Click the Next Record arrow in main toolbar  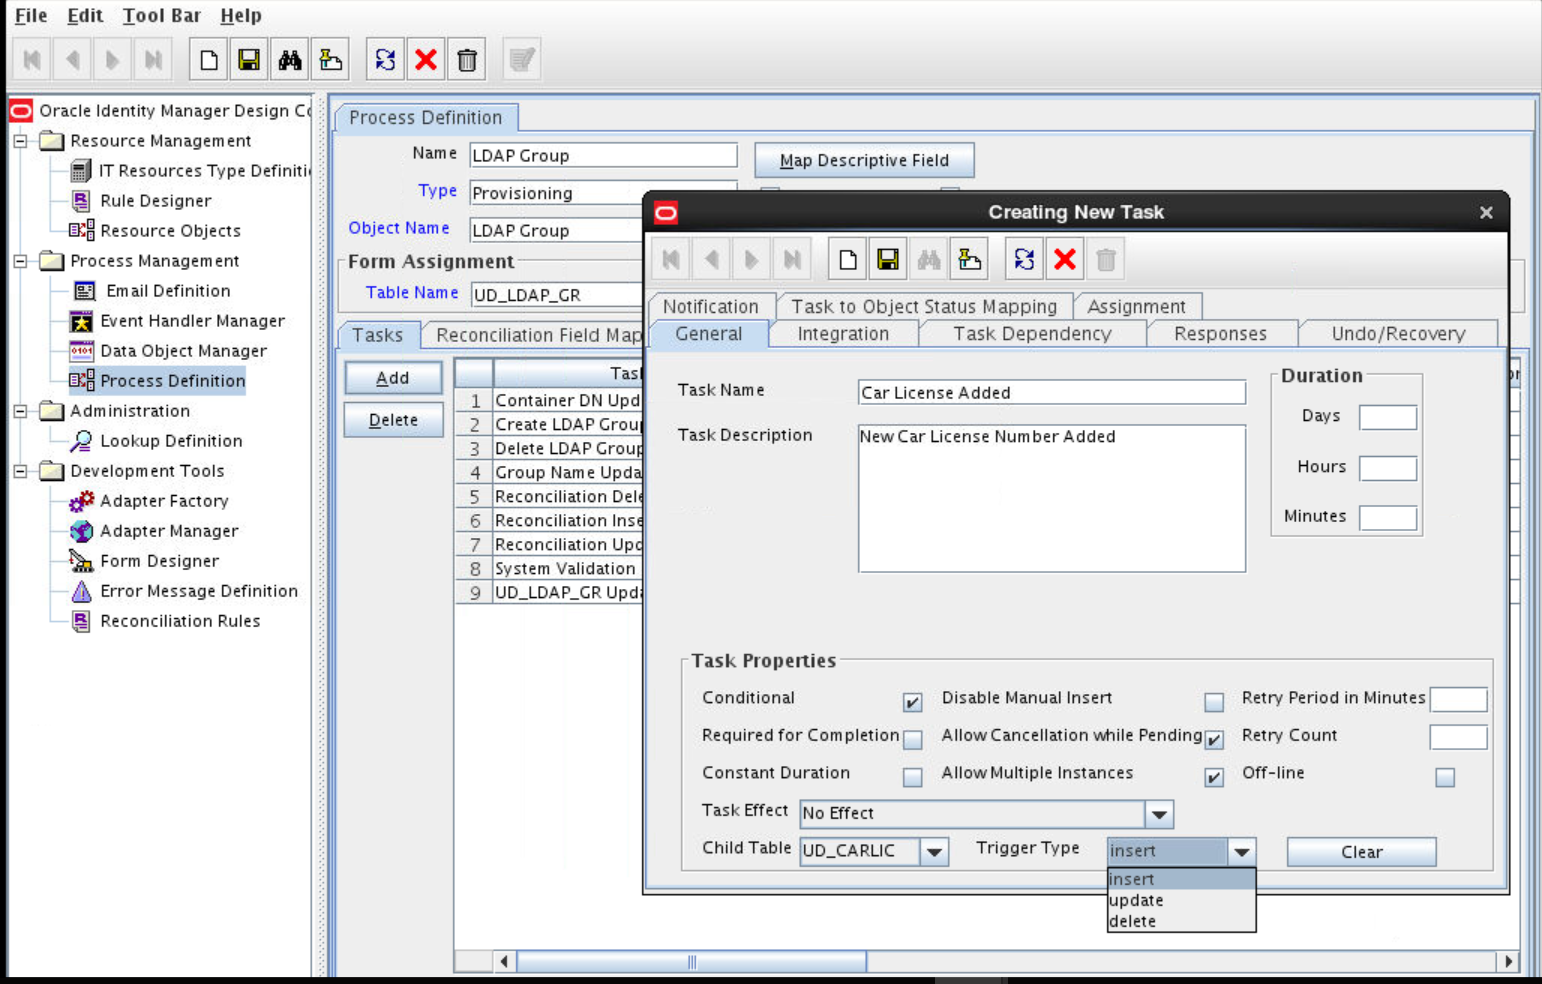(x=112, y=60)
